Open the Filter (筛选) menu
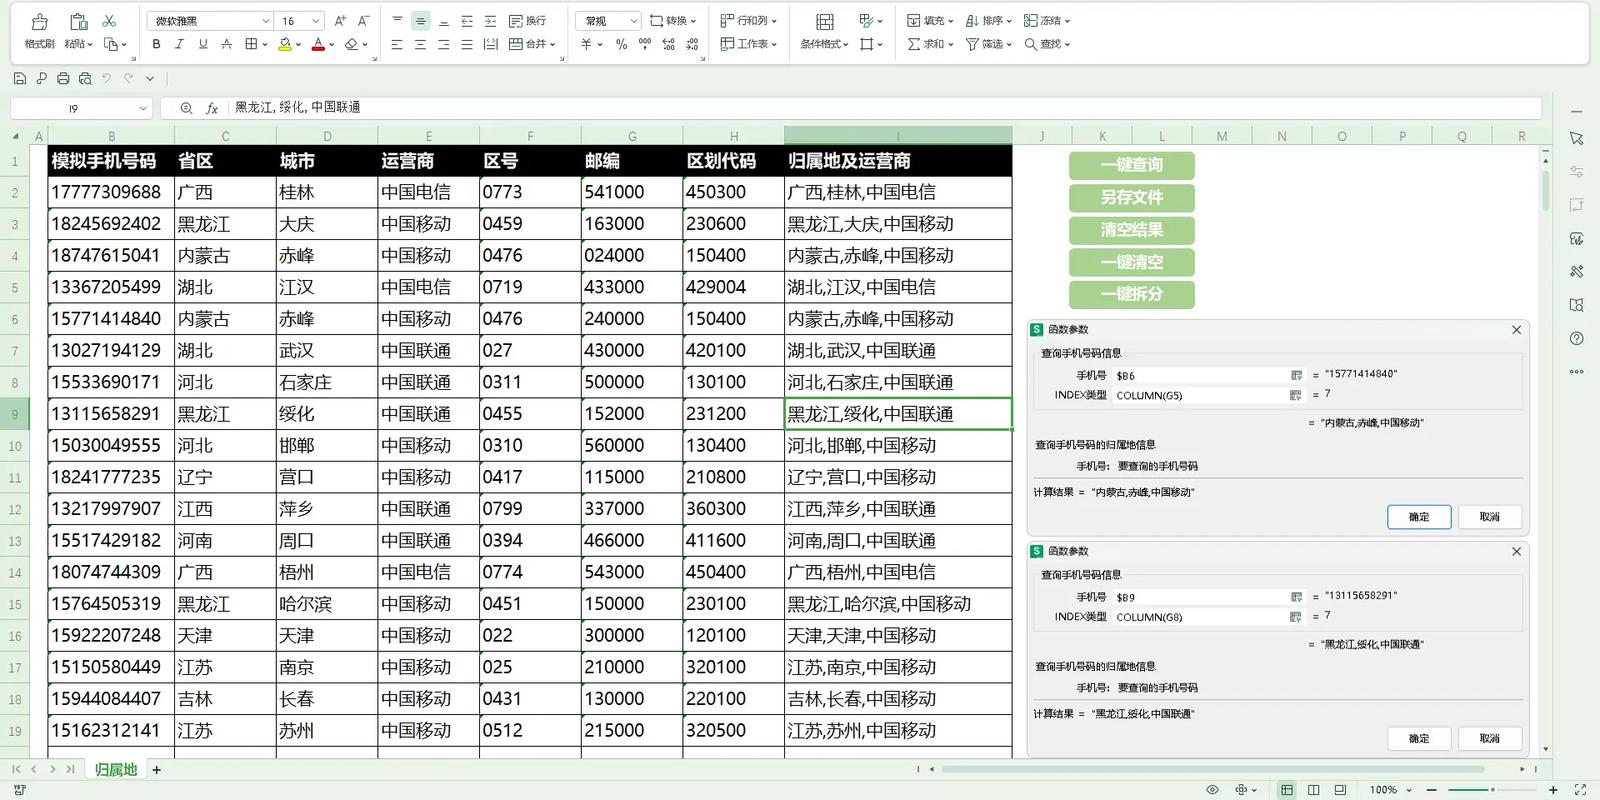The height and width of the screenshot is (800, 1600). (x=989, y=44)
